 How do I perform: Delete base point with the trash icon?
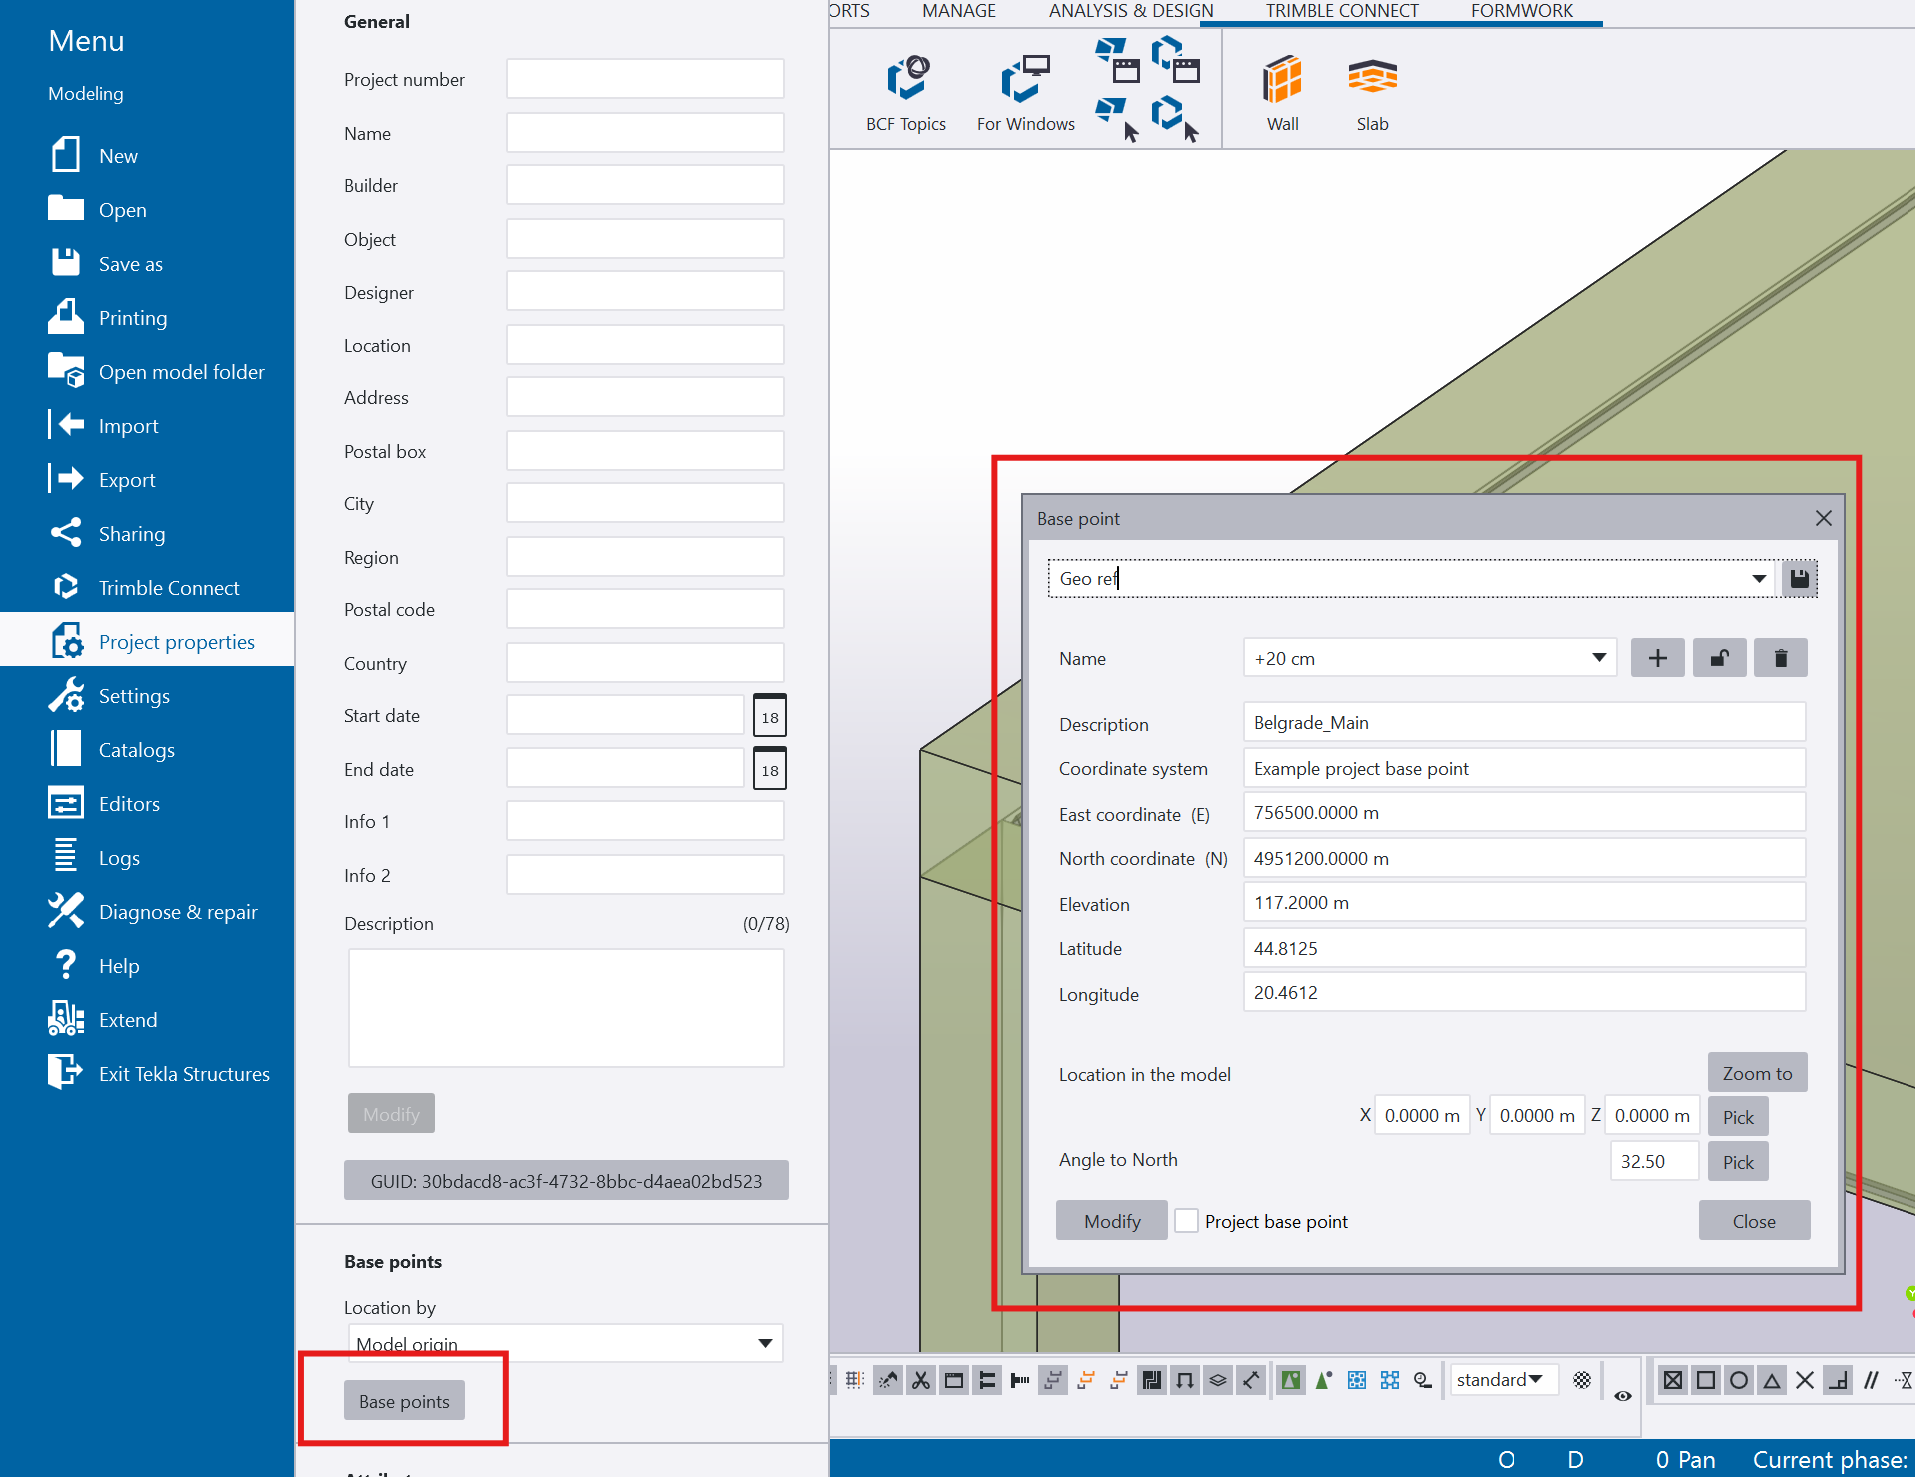pos(1780,658)
